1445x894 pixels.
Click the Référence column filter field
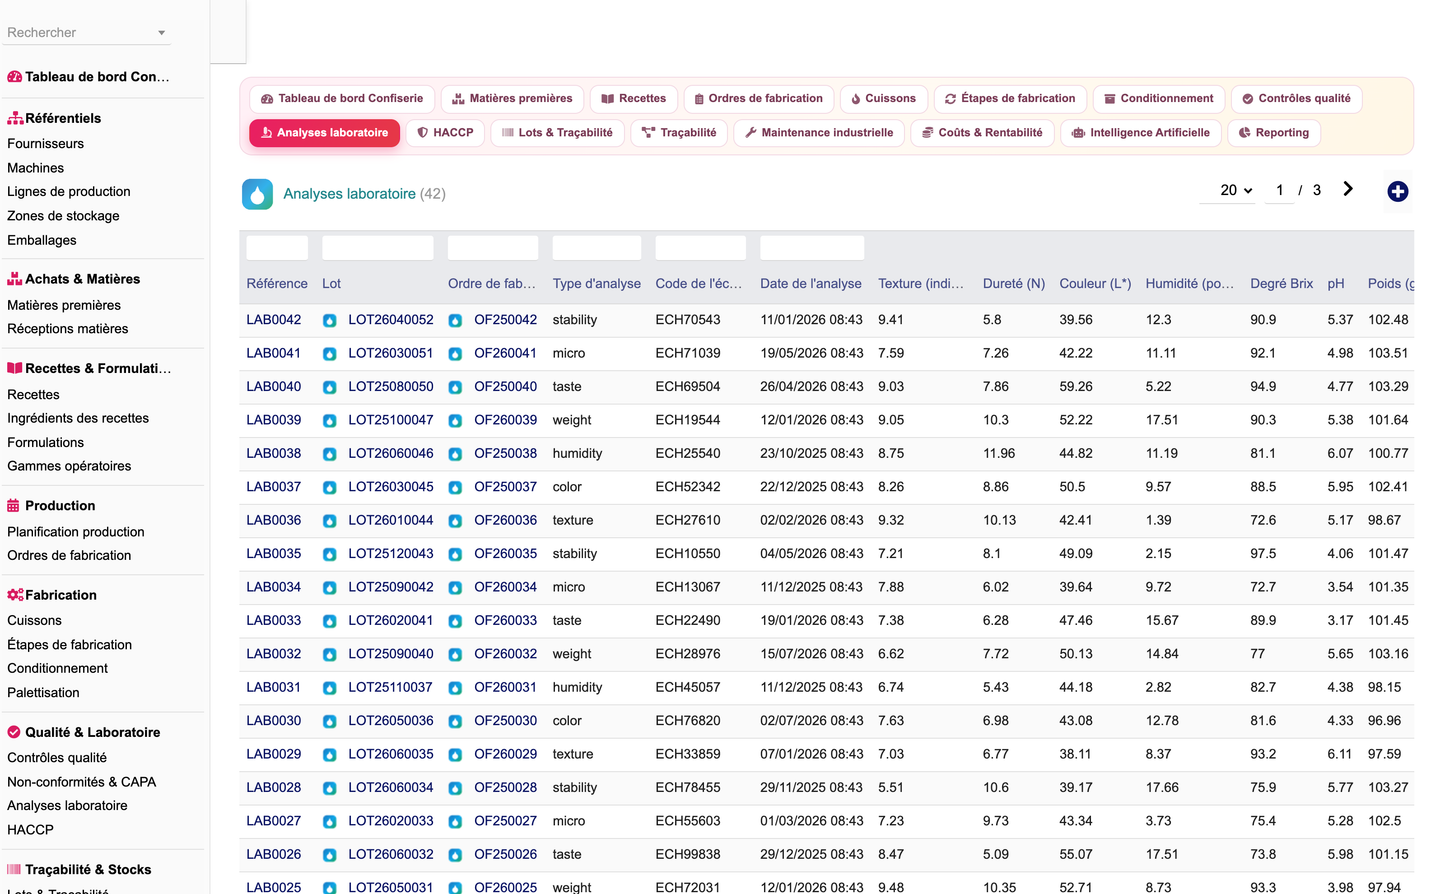(277, 248)
